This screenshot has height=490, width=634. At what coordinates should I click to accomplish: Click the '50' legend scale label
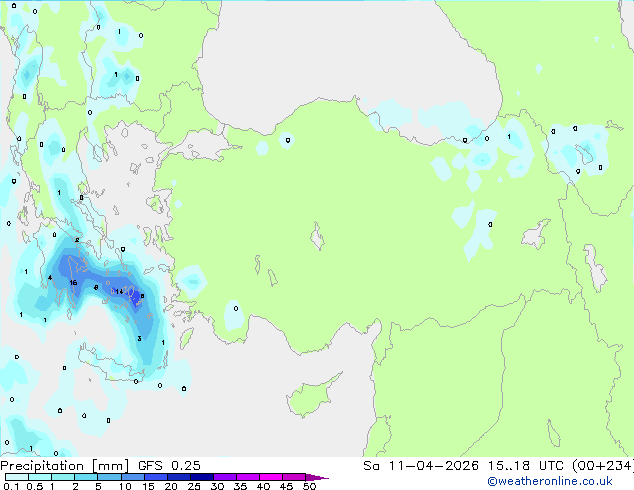[309, 486]
